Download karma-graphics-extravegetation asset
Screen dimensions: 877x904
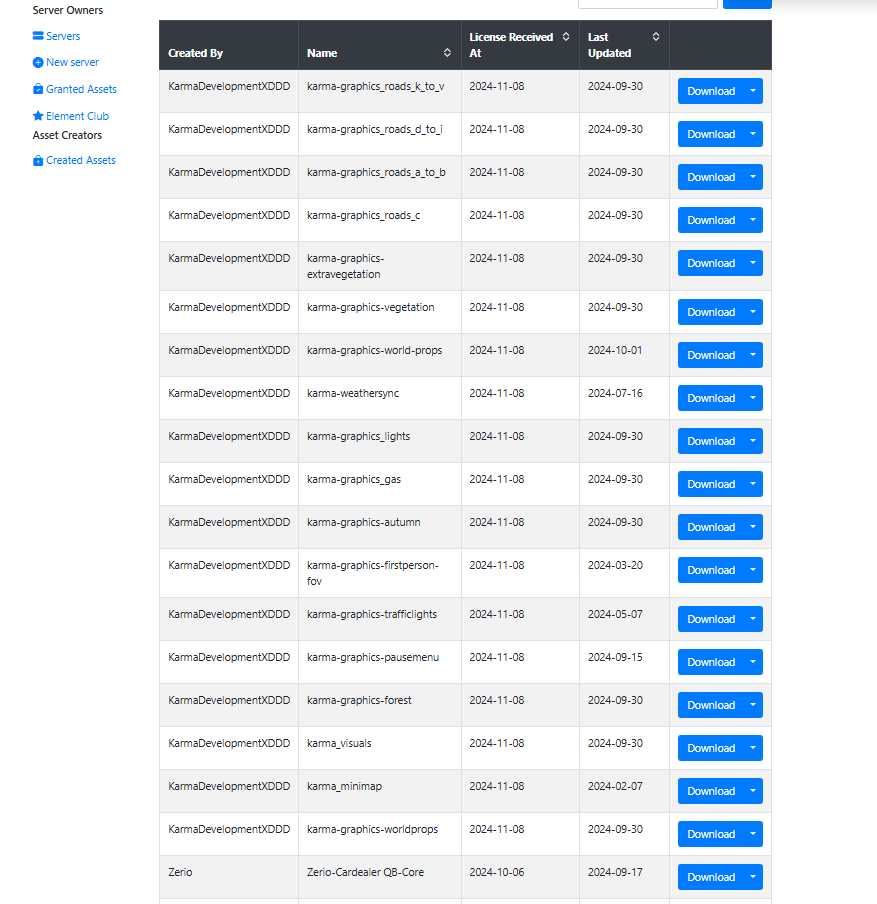click(x=710, y=263)
